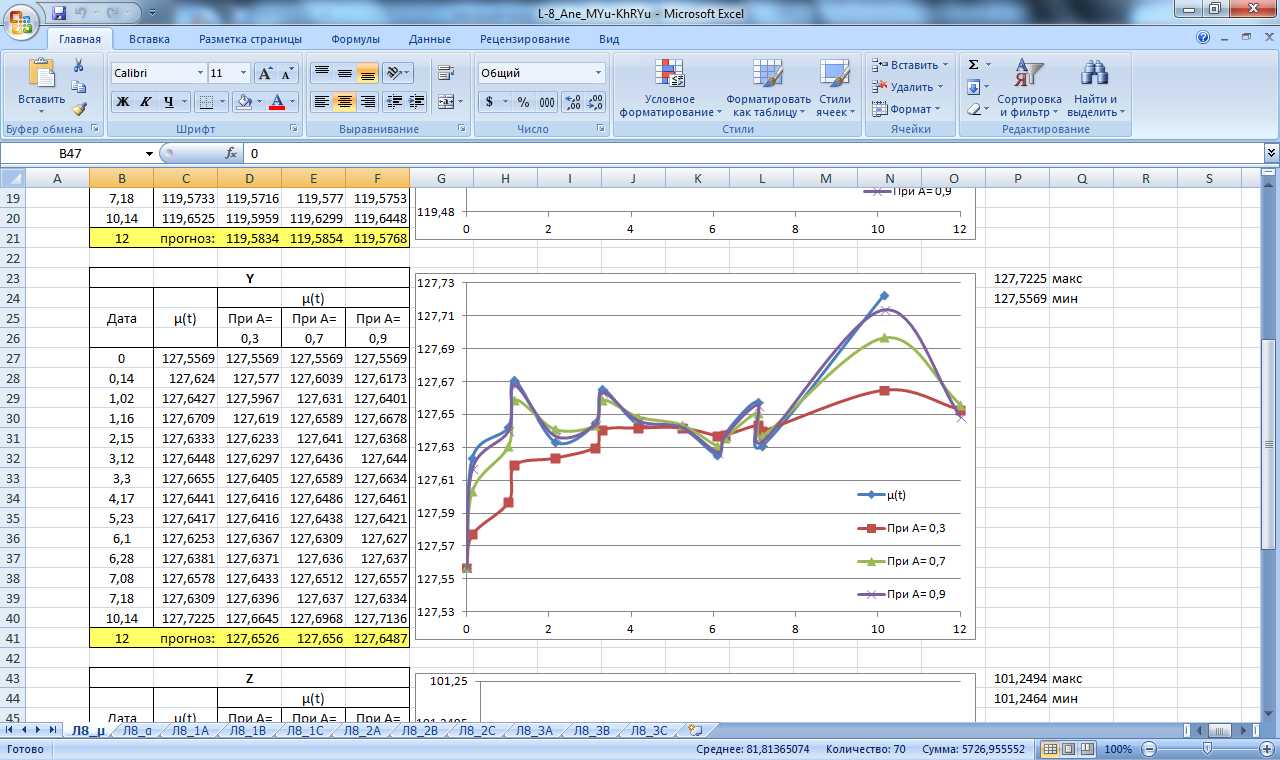Viewport: 1280px width, 760px height.
Task: Switch to sheet tab Л8_1А
Action: coord(190,731)
